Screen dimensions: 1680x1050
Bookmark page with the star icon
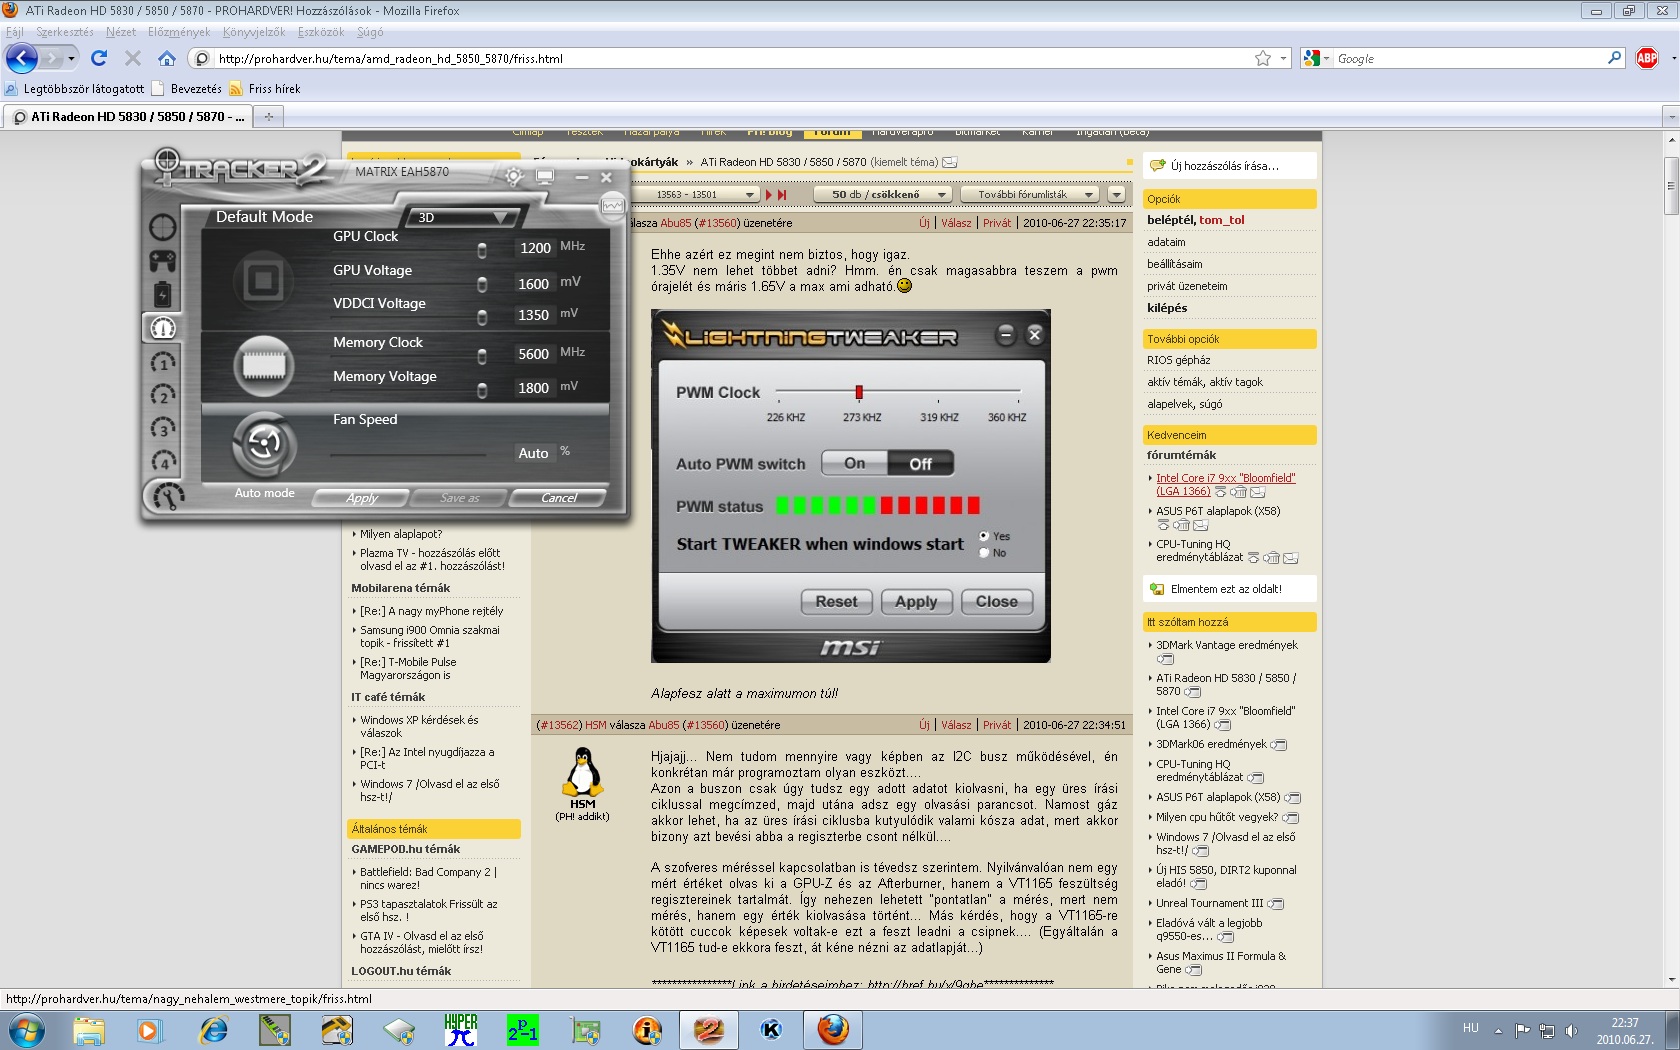click(1263, 58)
